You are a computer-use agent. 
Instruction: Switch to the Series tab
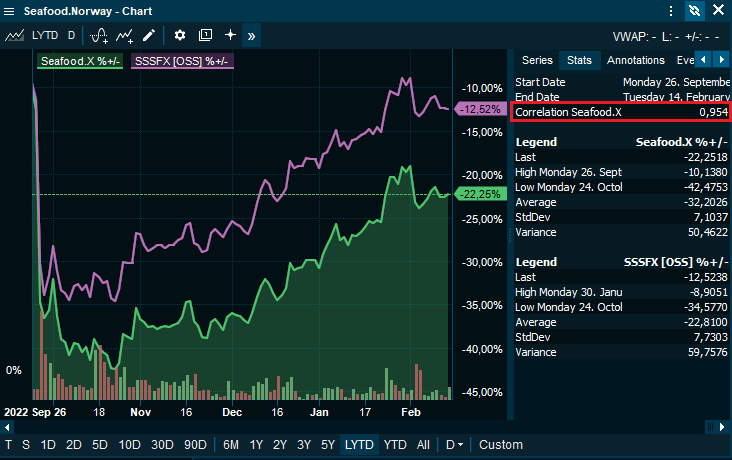(x=537, y=61)
